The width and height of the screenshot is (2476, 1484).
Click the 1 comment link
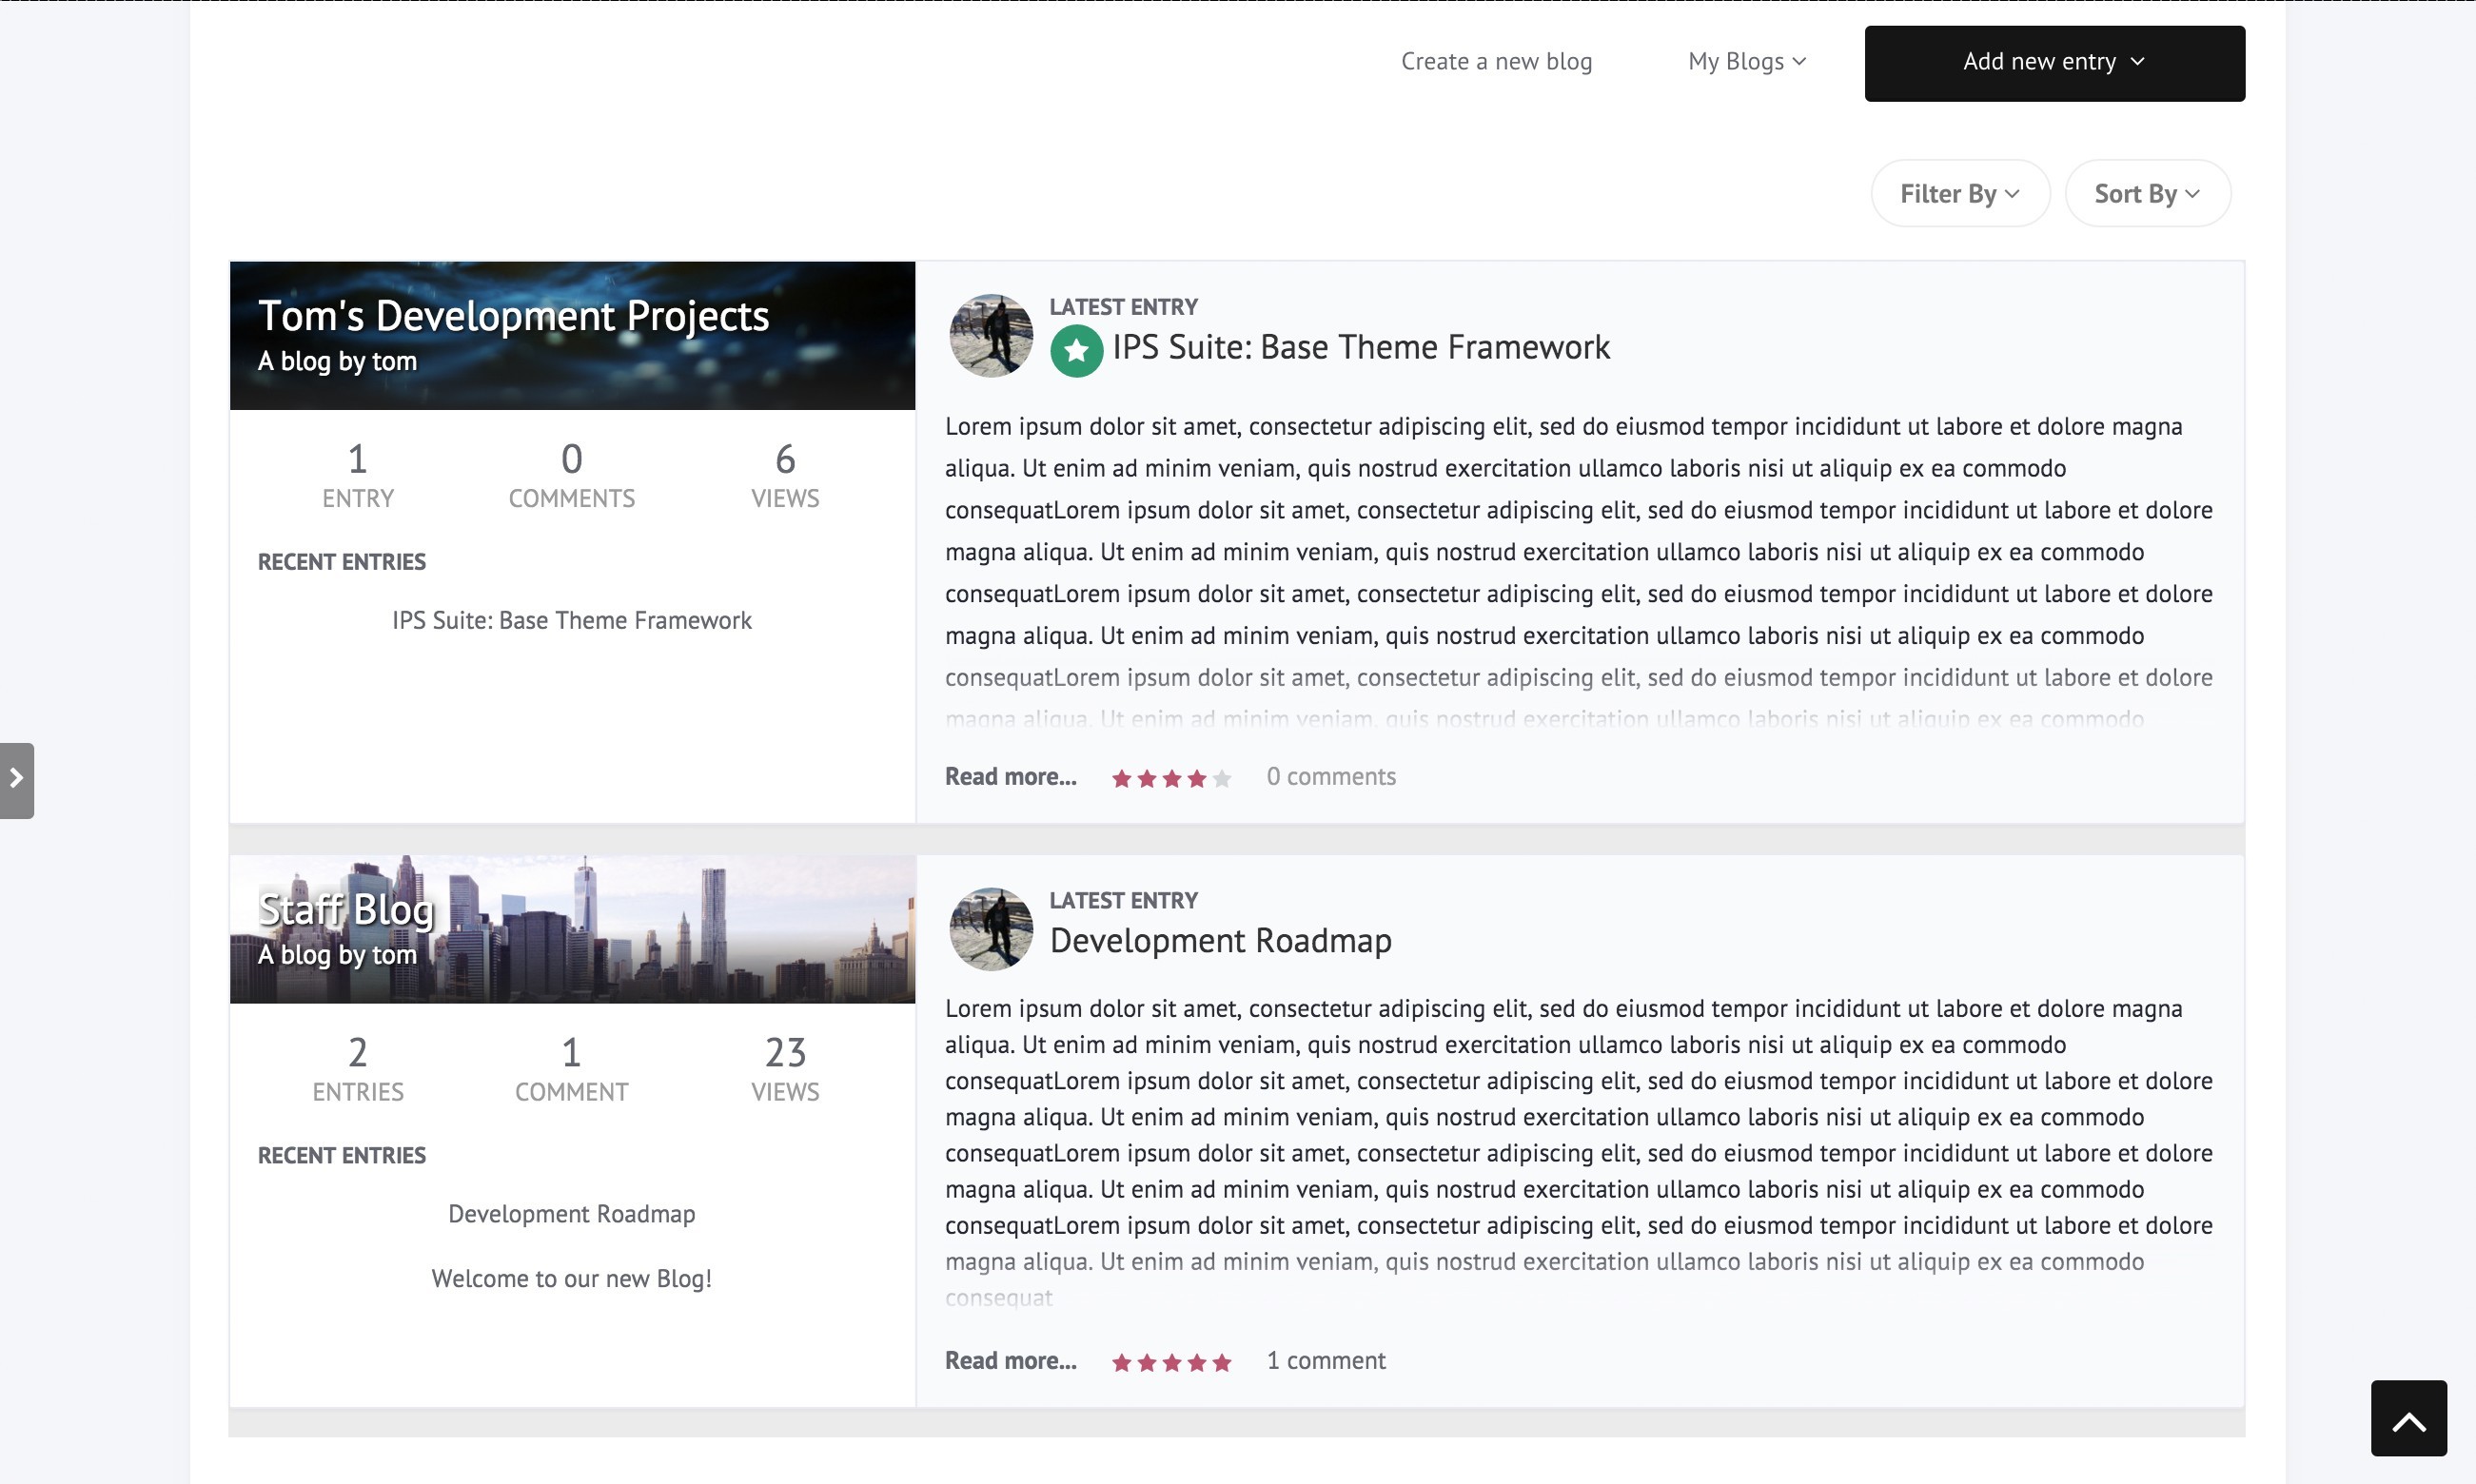[x=1325, y=1361]
